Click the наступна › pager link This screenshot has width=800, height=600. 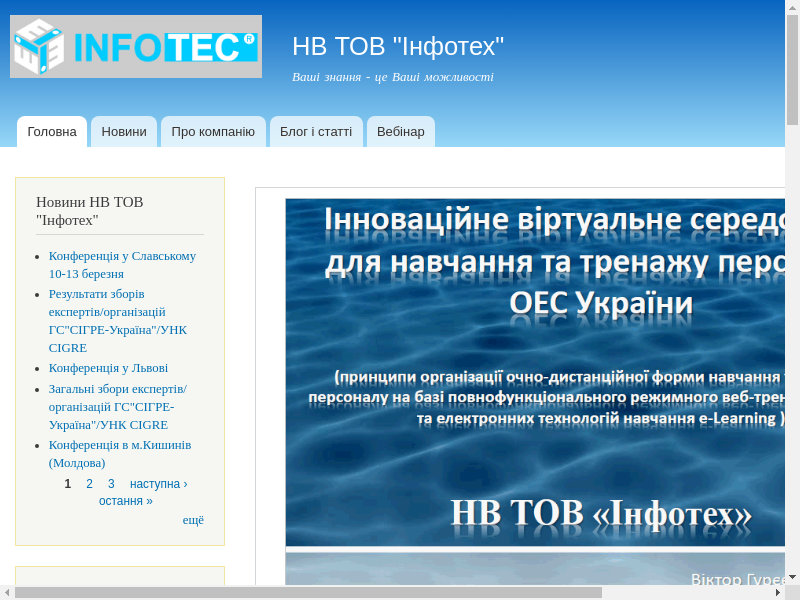coord(158,484)
